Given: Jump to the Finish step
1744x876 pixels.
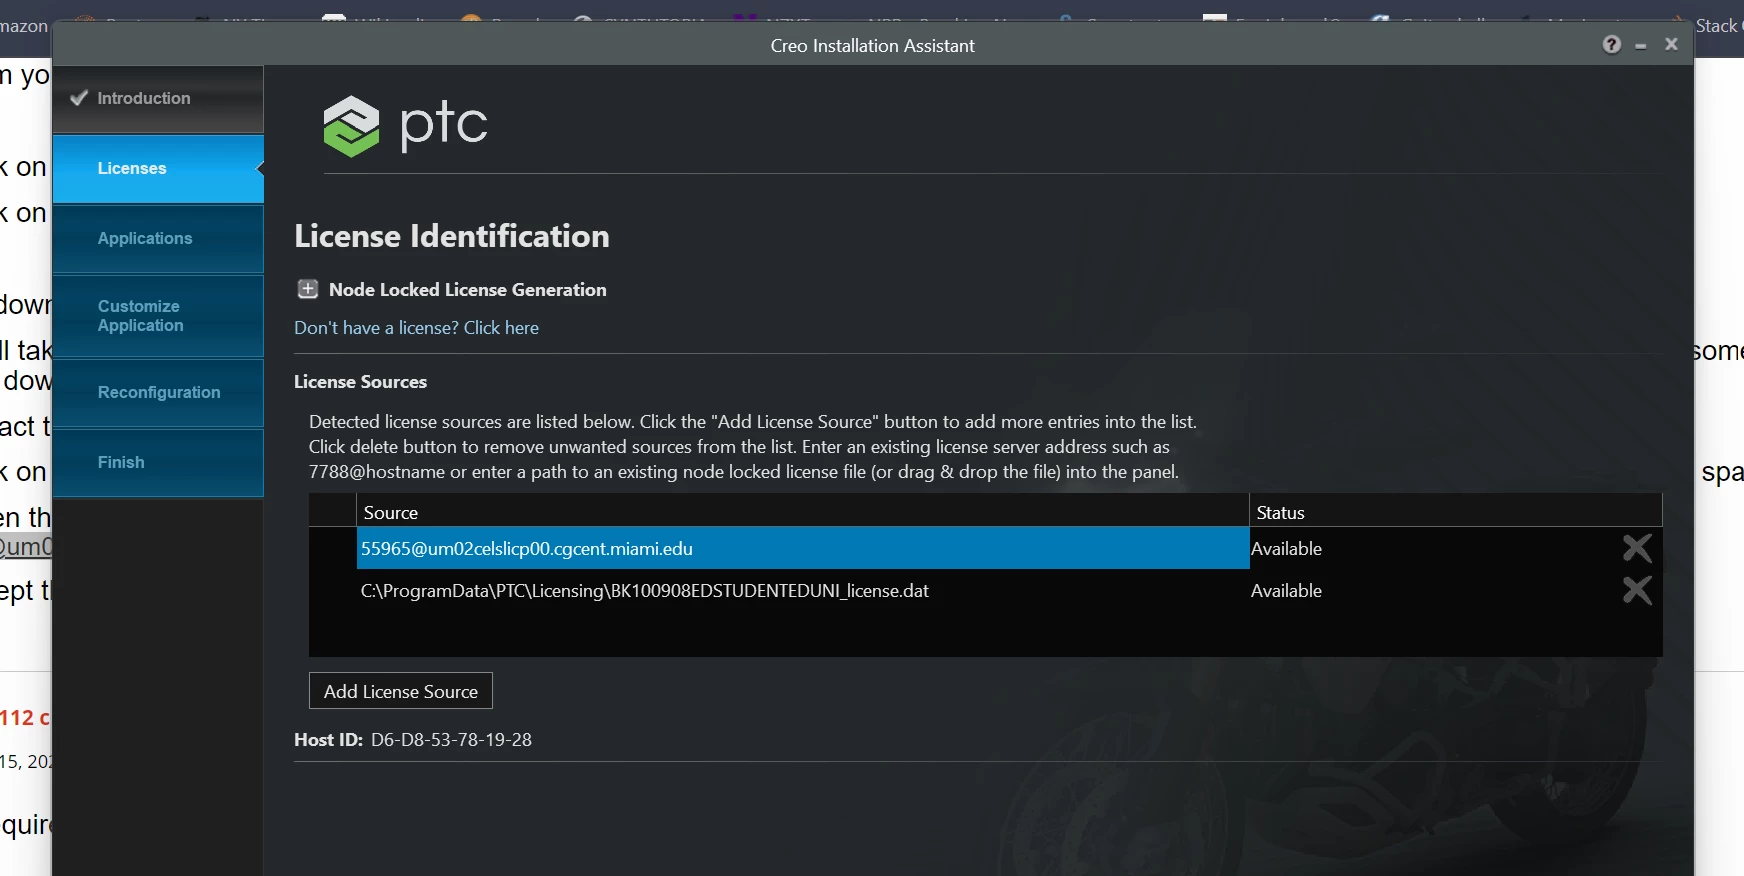Looking at the screenshot, I should (158, 463).
